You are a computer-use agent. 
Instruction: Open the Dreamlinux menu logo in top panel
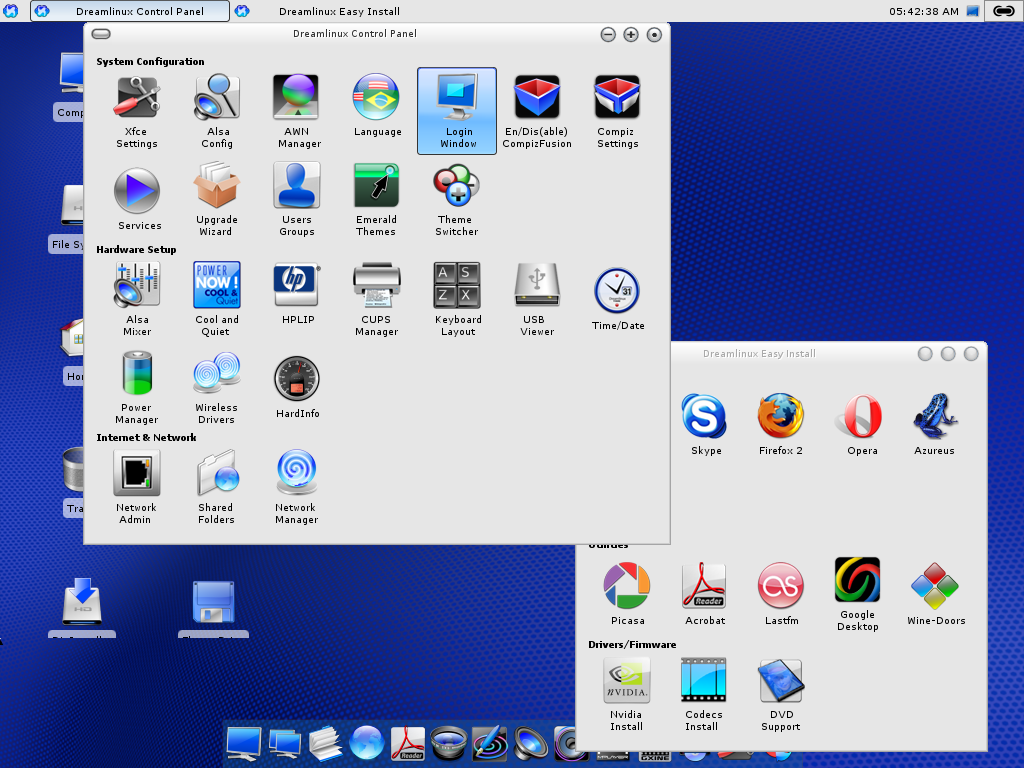pyautogui.click(x=10, y=11)
